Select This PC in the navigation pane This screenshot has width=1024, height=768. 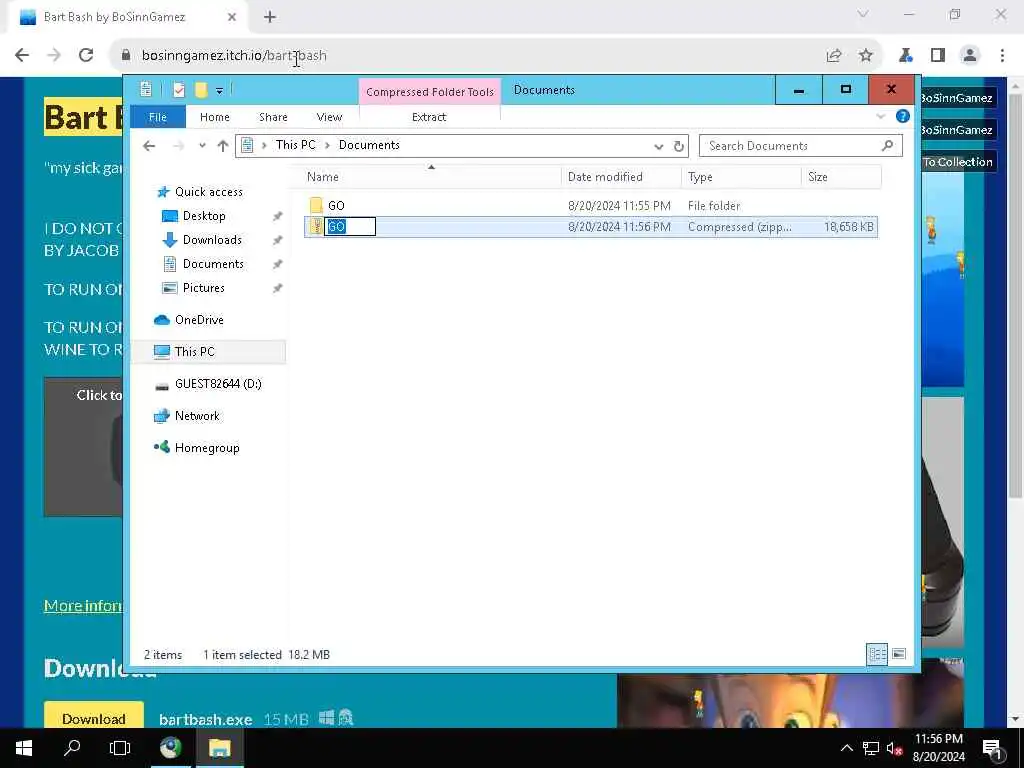(x=209, y=352)
